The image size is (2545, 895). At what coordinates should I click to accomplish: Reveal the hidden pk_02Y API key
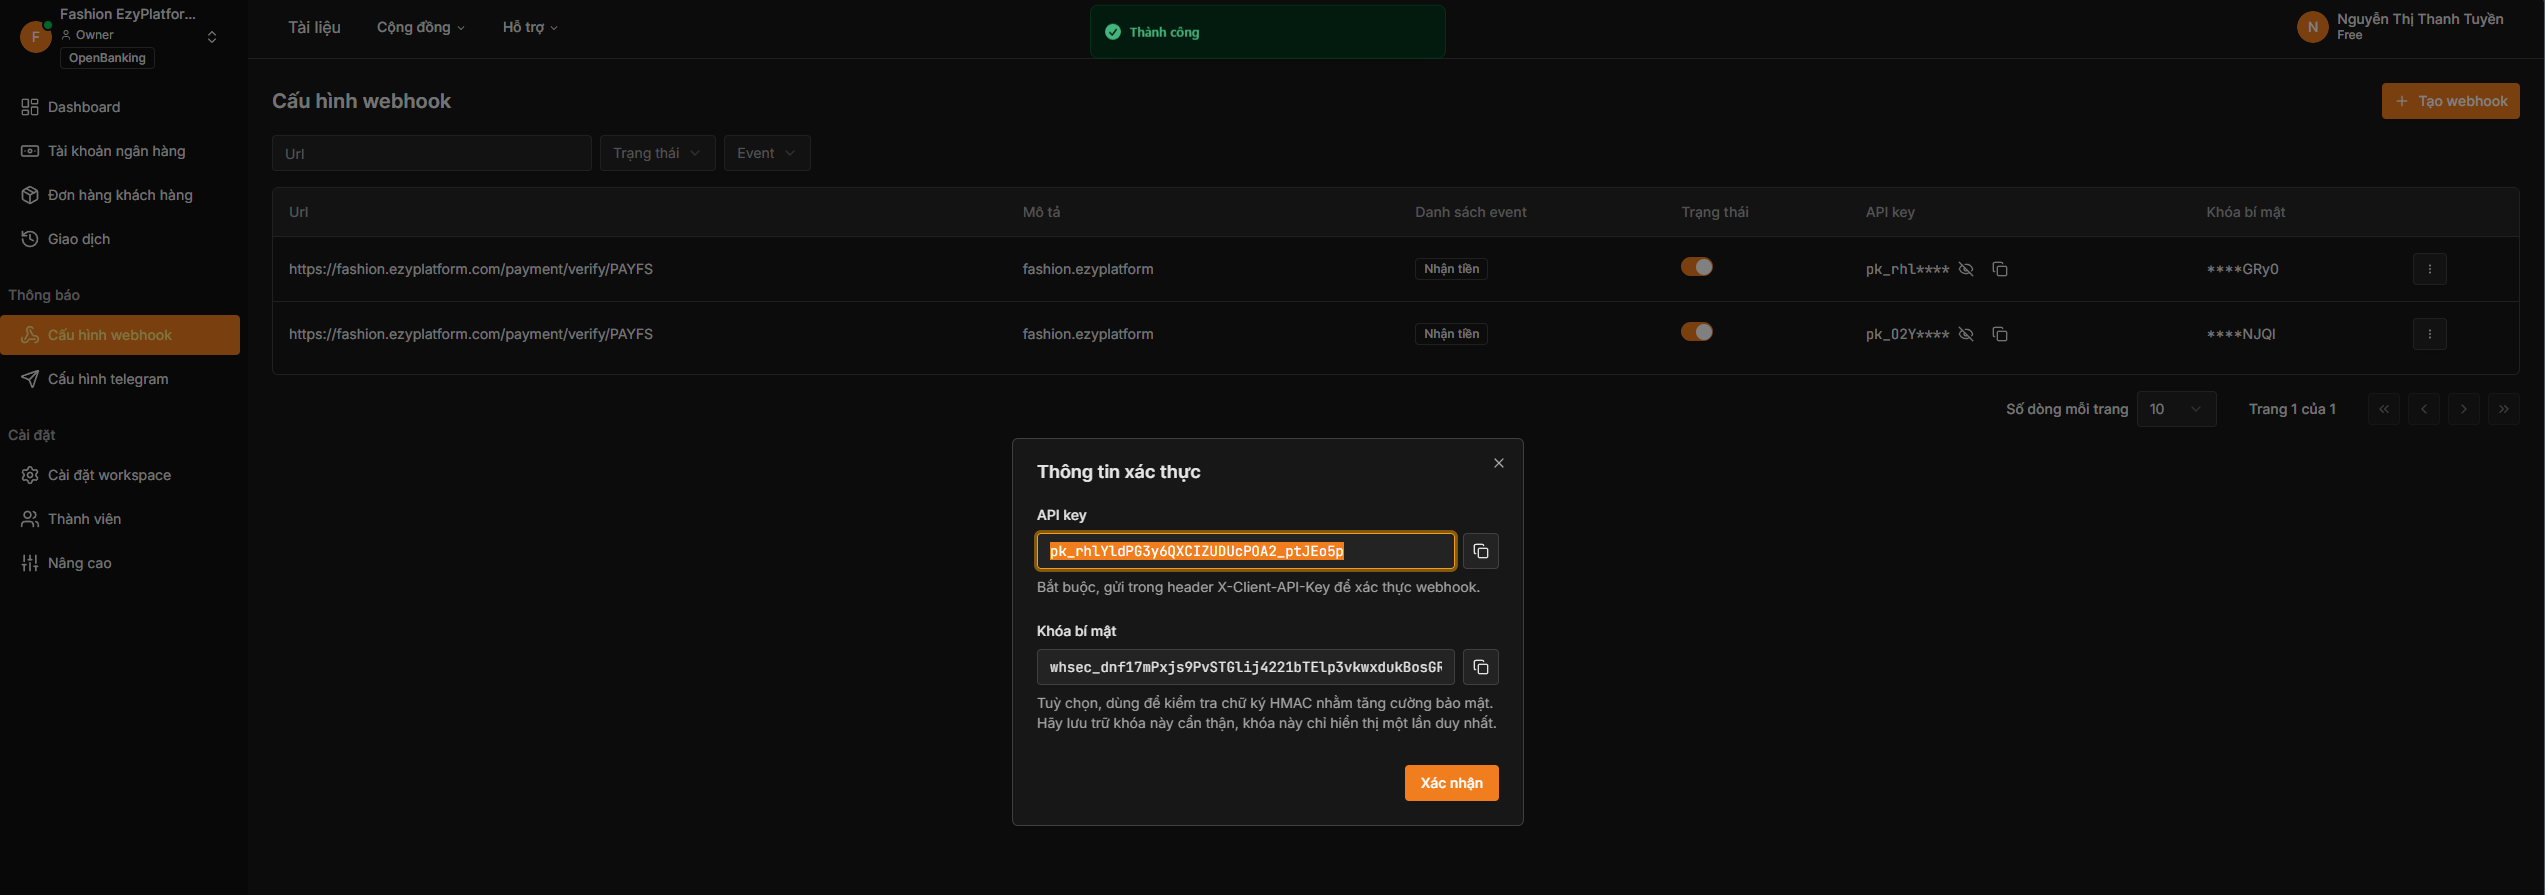click(x=1966, y=334)
